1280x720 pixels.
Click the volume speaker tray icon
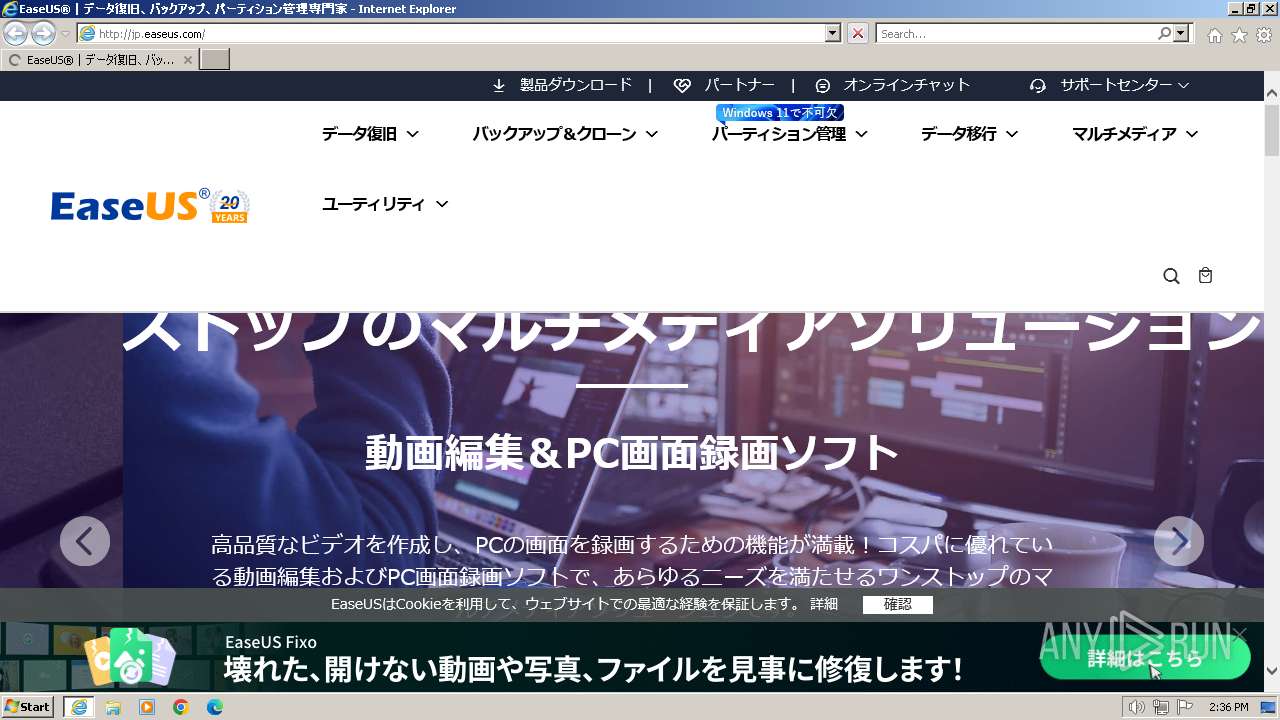[1136, 707]
